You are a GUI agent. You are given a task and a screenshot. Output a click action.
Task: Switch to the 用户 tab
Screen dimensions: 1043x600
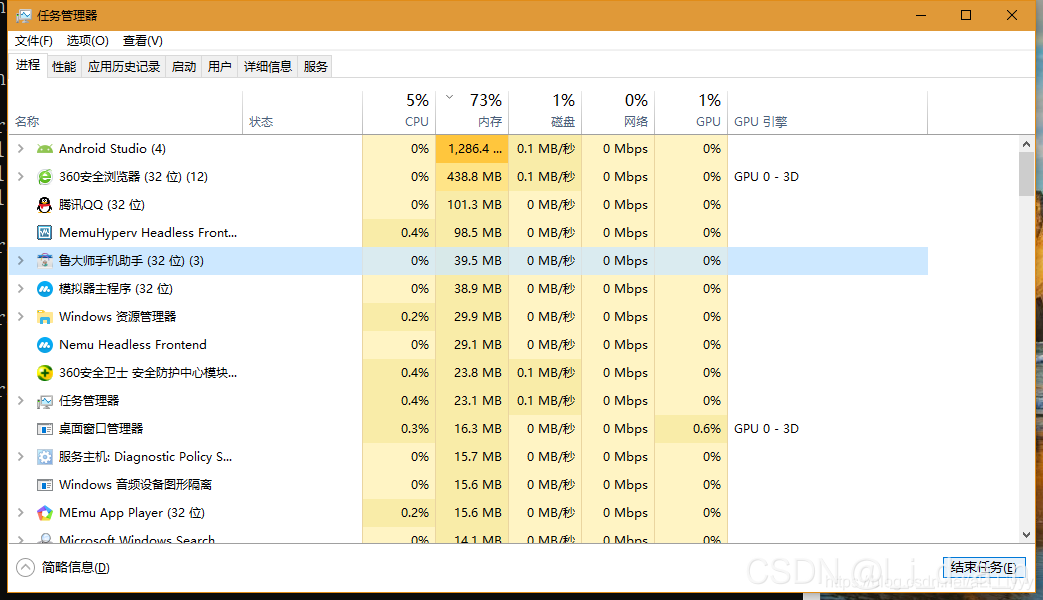pyautogui.click(x=220, y=67)
